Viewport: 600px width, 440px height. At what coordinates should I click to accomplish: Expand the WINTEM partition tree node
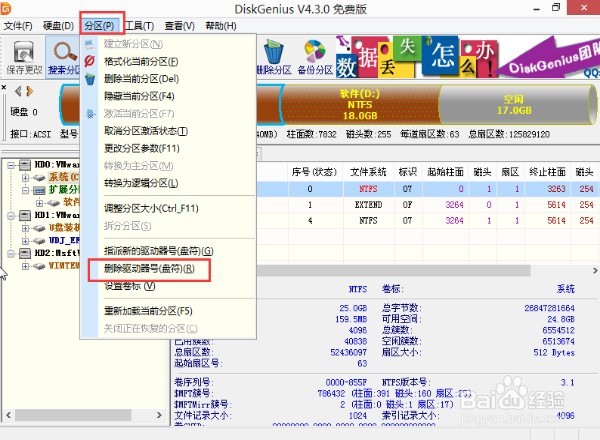pos(25,266)
